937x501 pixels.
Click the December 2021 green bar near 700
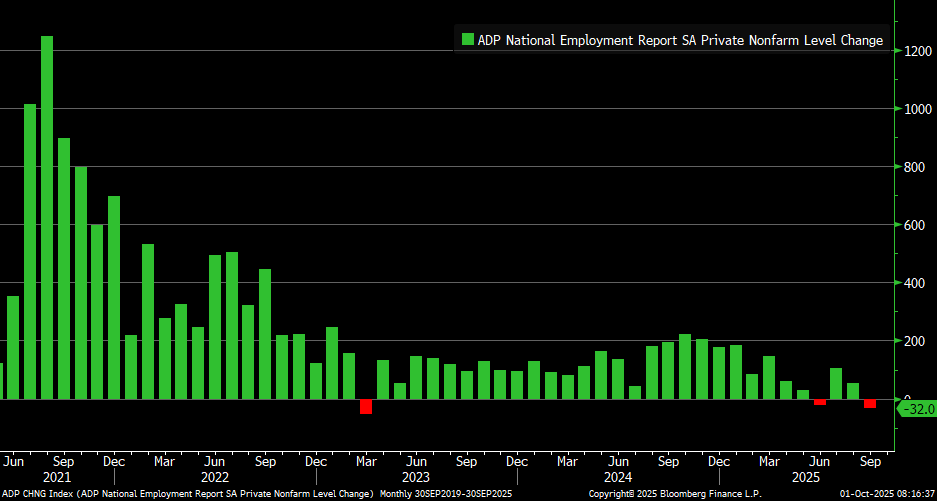pos(114,298)
